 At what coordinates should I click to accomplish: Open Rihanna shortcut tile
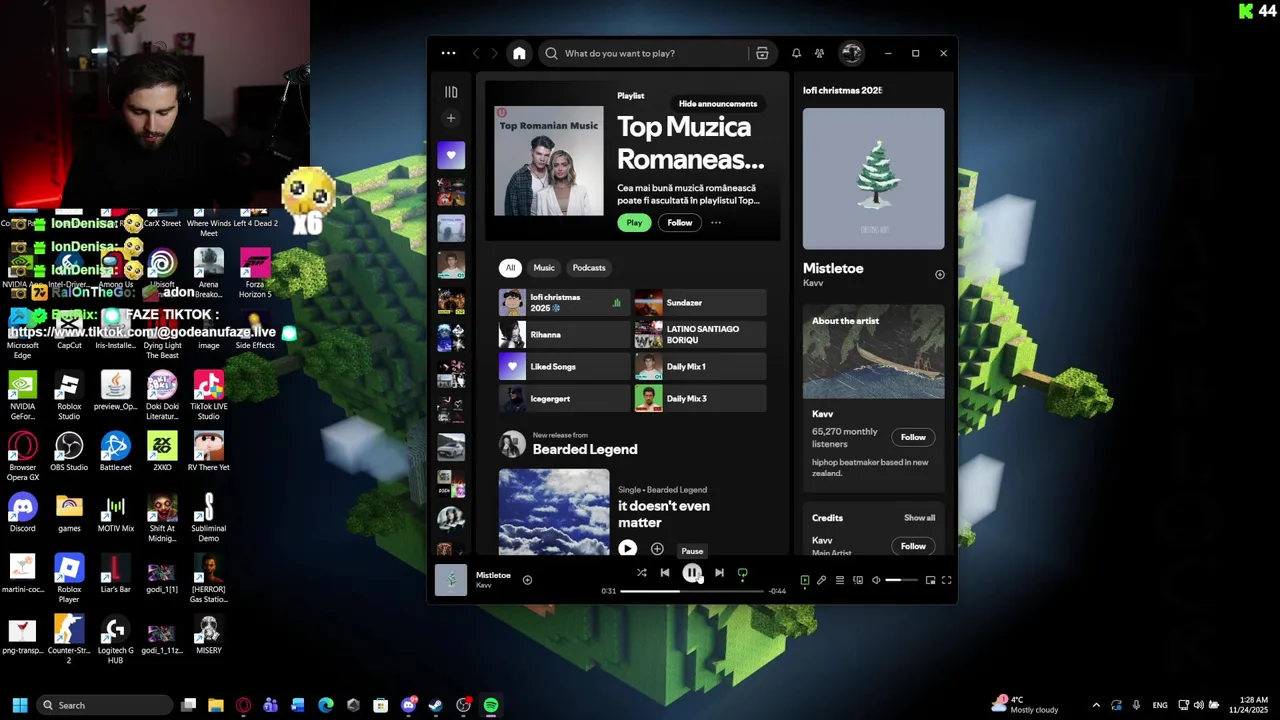[564, 335]
